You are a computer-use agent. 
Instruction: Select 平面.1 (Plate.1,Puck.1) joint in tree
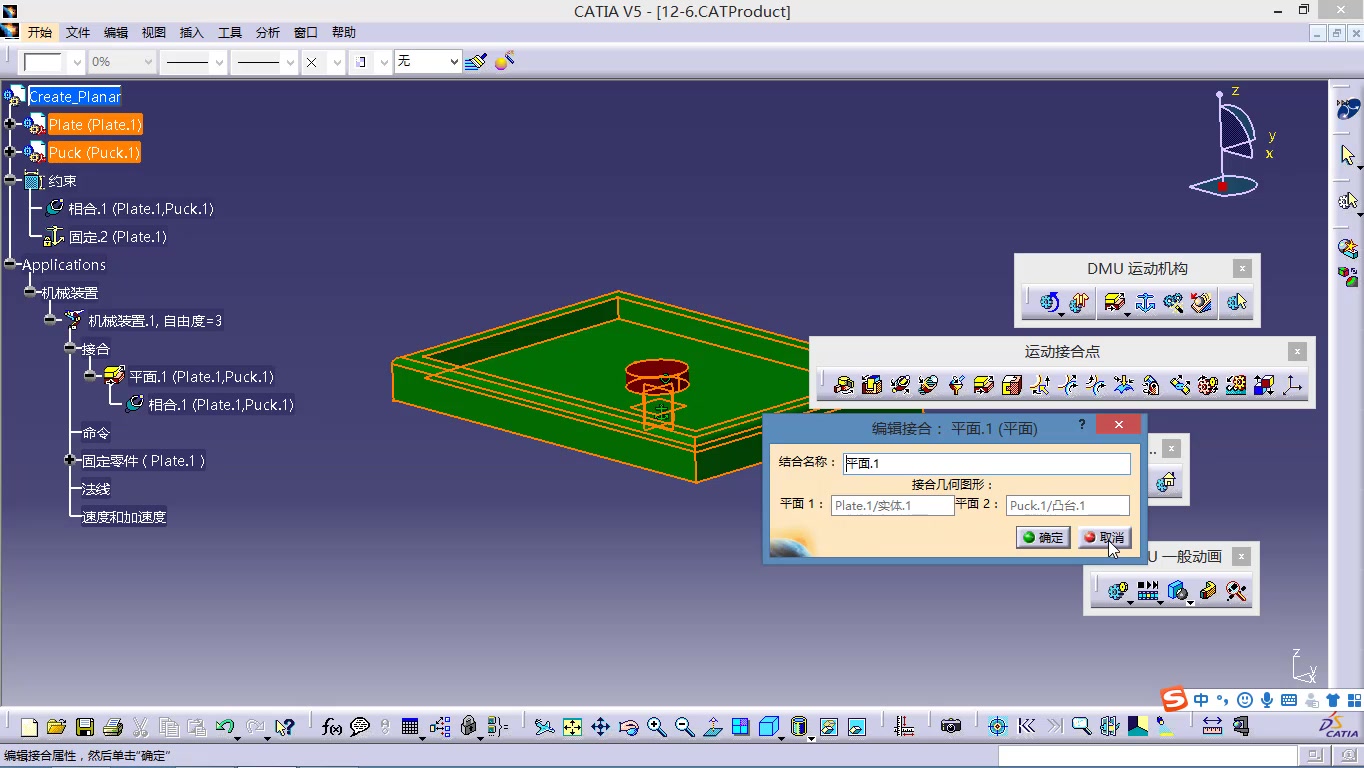point(201,377)
